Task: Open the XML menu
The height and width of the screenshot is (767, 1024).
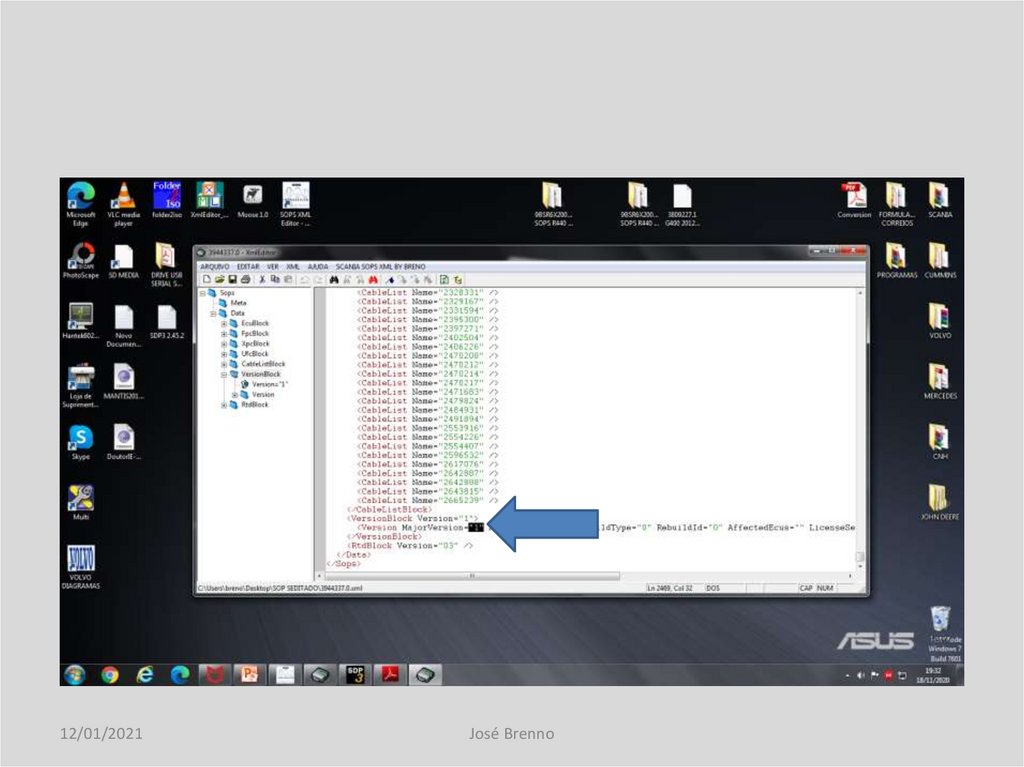Action: coord(293,267)
